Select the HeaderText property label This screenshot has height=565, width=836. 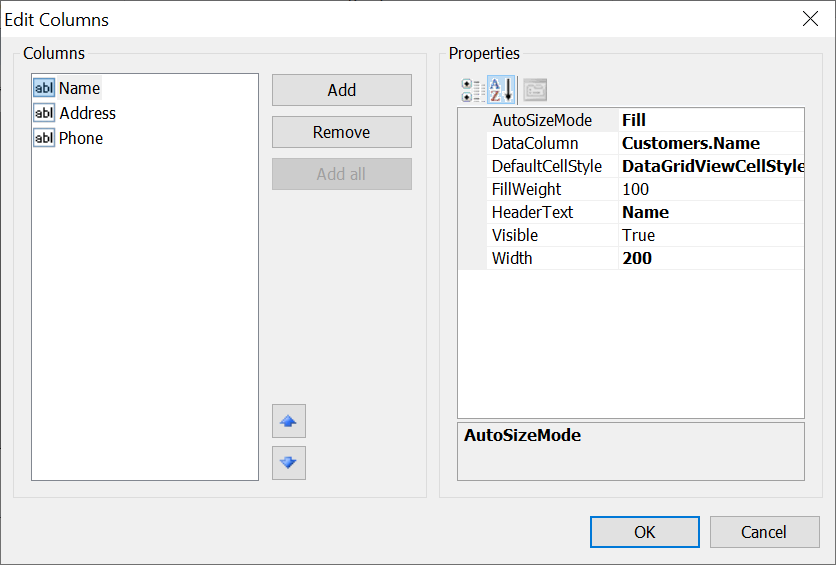point(532,212)
